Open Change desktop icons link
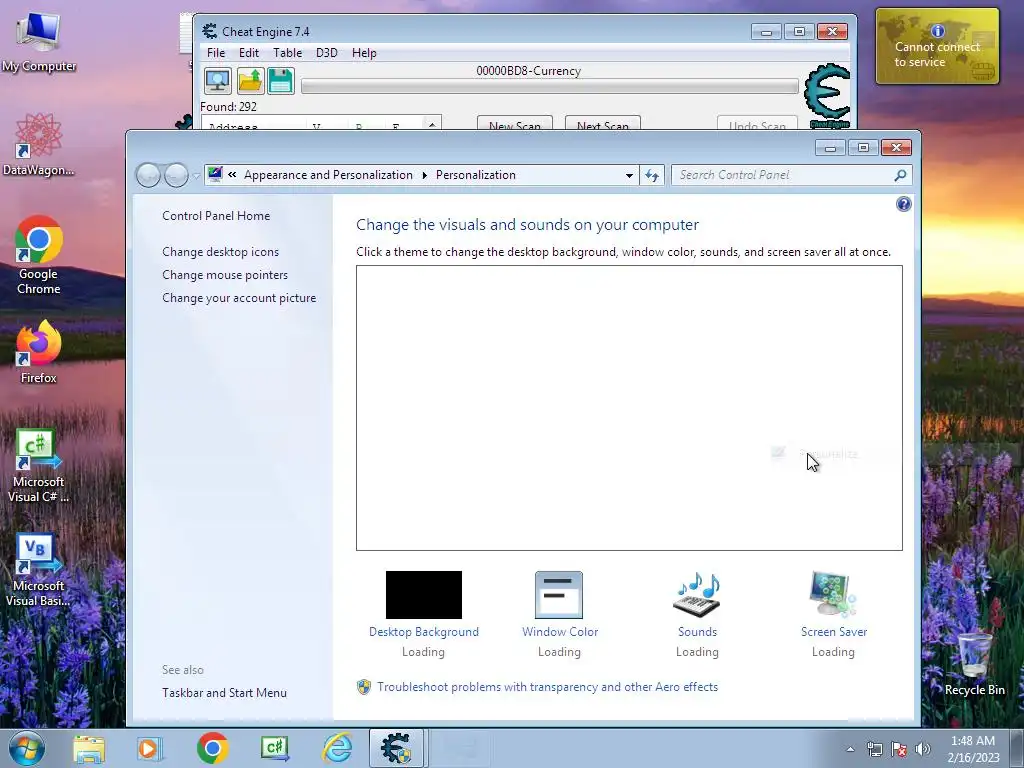Screen dimensions: 1024x768 point(221,252)
